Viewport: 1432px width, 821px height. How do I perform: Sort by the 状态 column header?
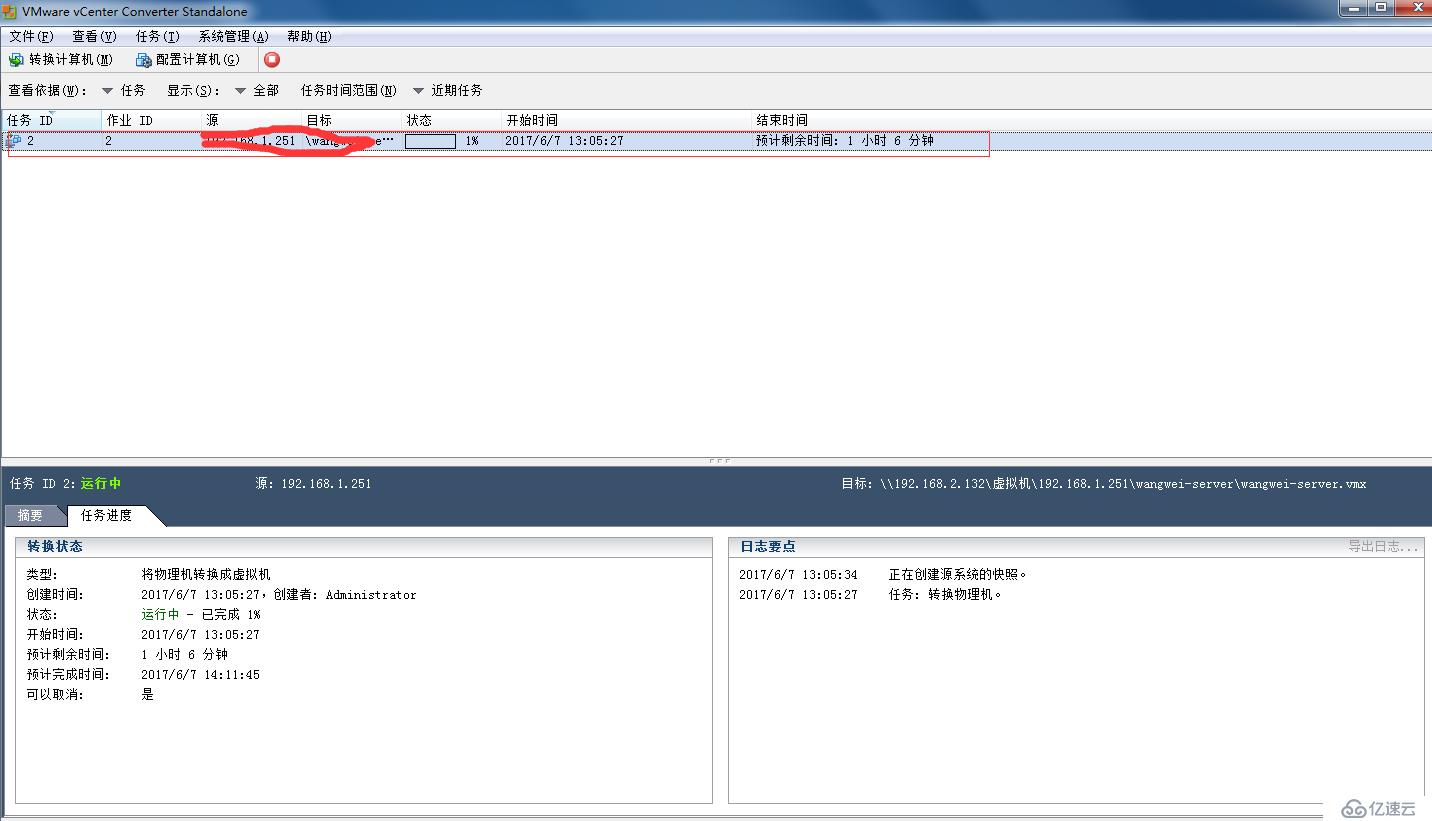tap(452, 120)
